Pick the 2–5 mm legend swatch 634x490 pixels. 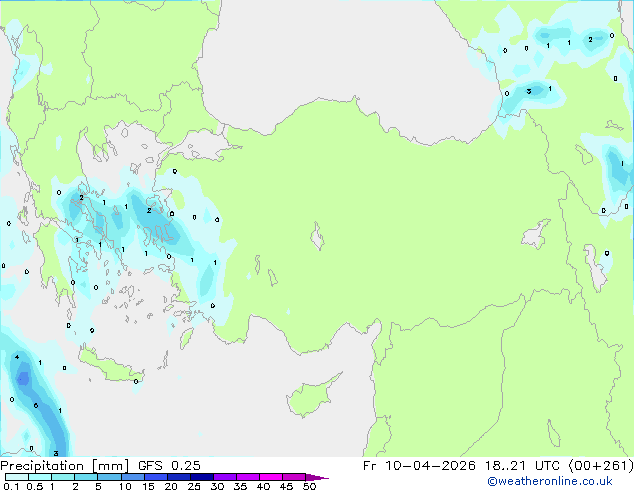(86, 477)
